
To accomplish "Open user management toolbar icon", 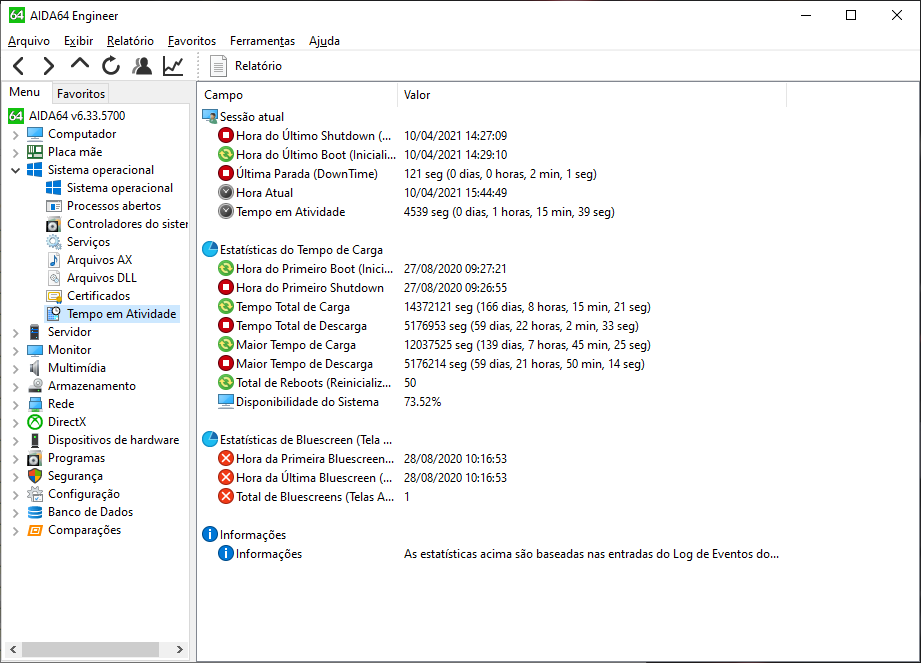I will point(142,66).
